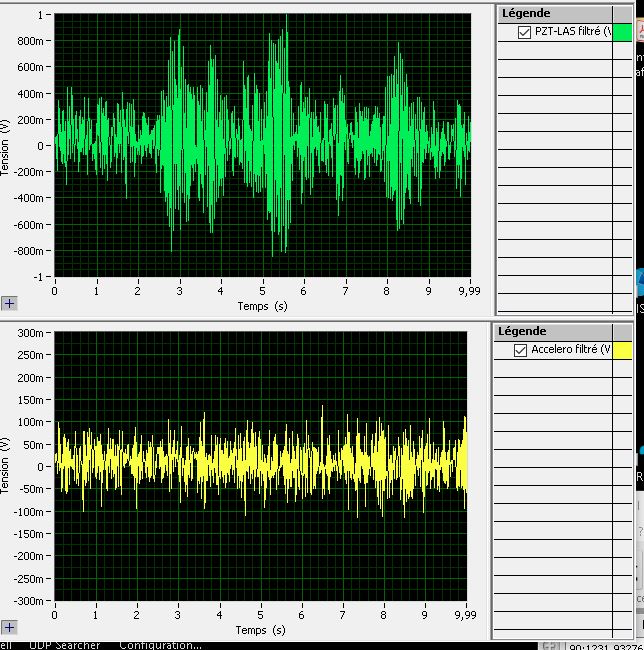Image resolution: width=644 pixels, height=650 pixels.
Task: Click the bottom graph's Légende header
Action: click(524, 331)
